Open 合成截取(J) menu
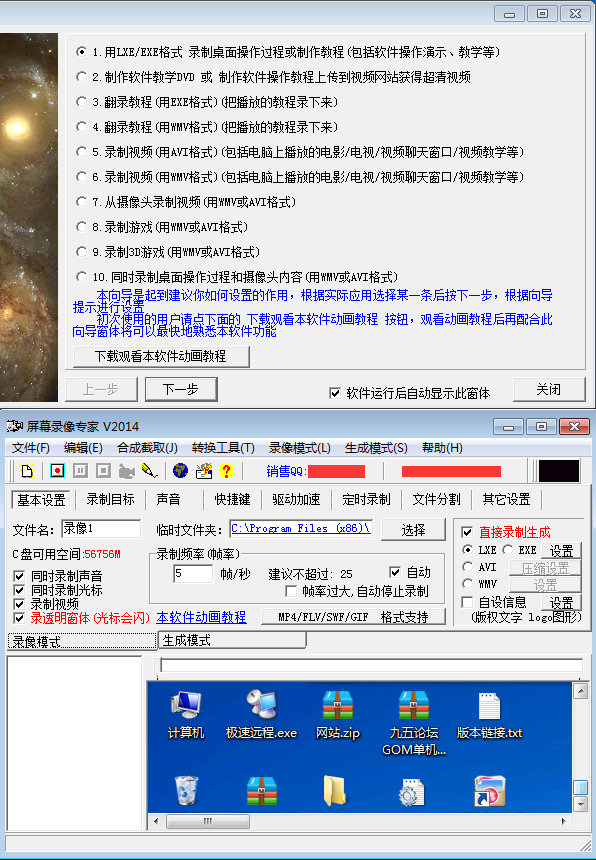Screen dimensions: 596x860 click(147, 448)
